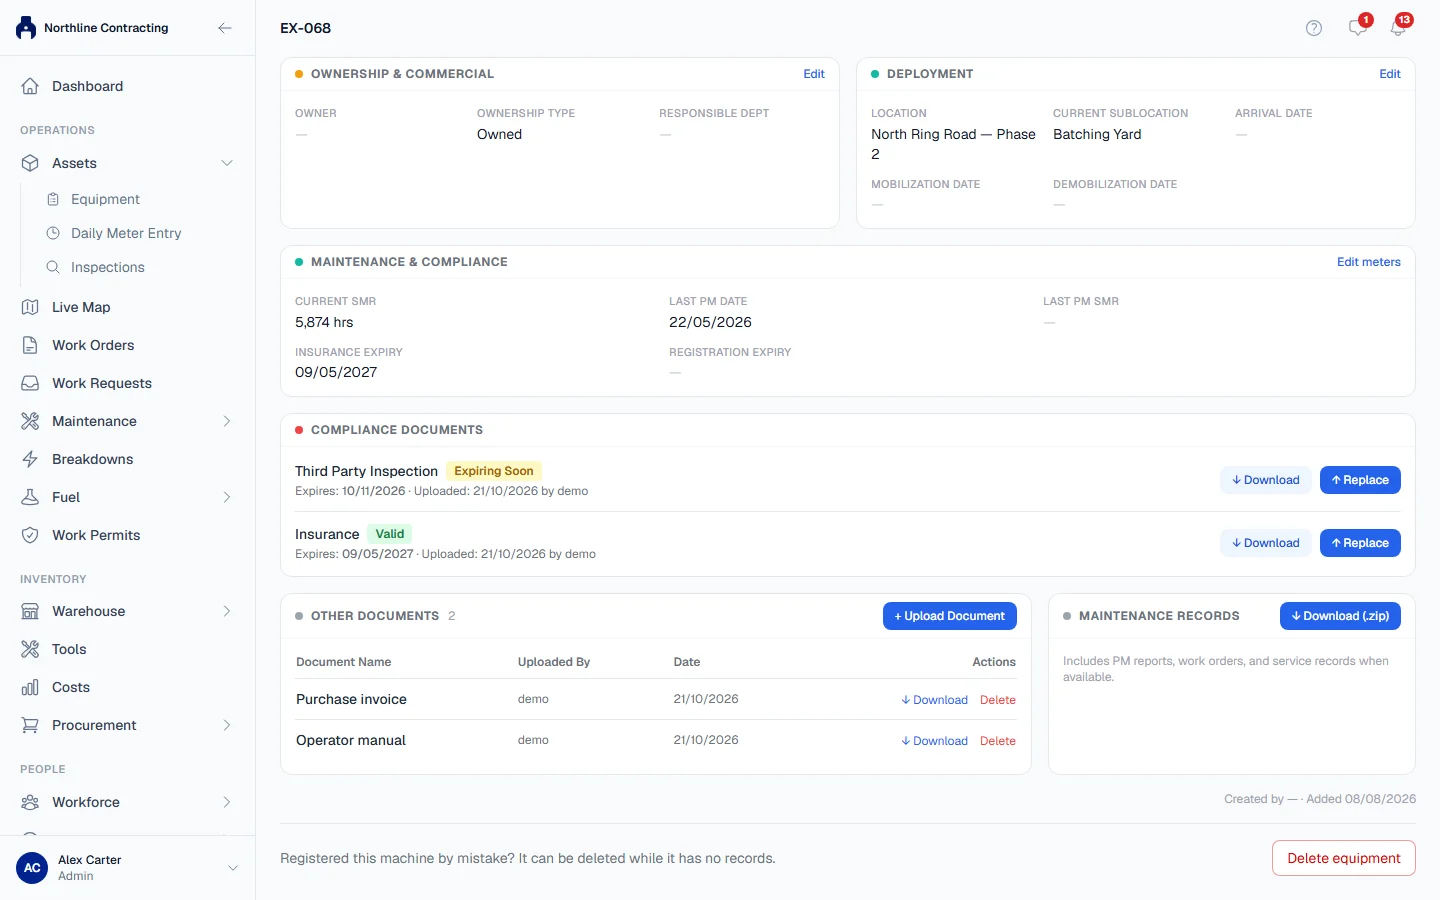Image resolution: width=1440 pixels, height=900 pixels.
Task: Delete the Purchase invoice document
Action: pos(998,700)
